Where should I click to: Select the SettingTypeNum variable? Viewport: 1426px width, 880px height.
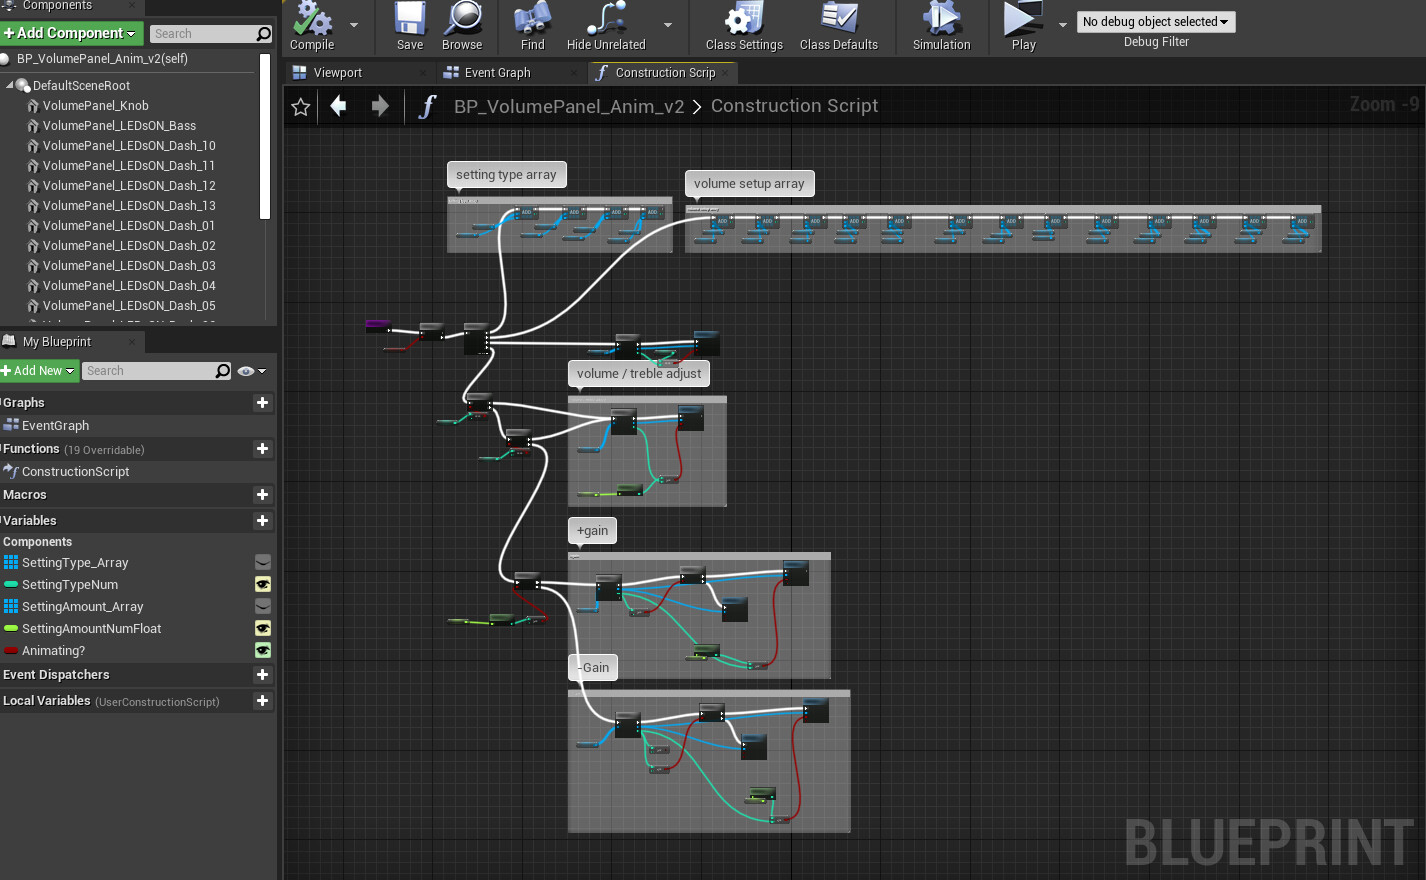(70, 585)
